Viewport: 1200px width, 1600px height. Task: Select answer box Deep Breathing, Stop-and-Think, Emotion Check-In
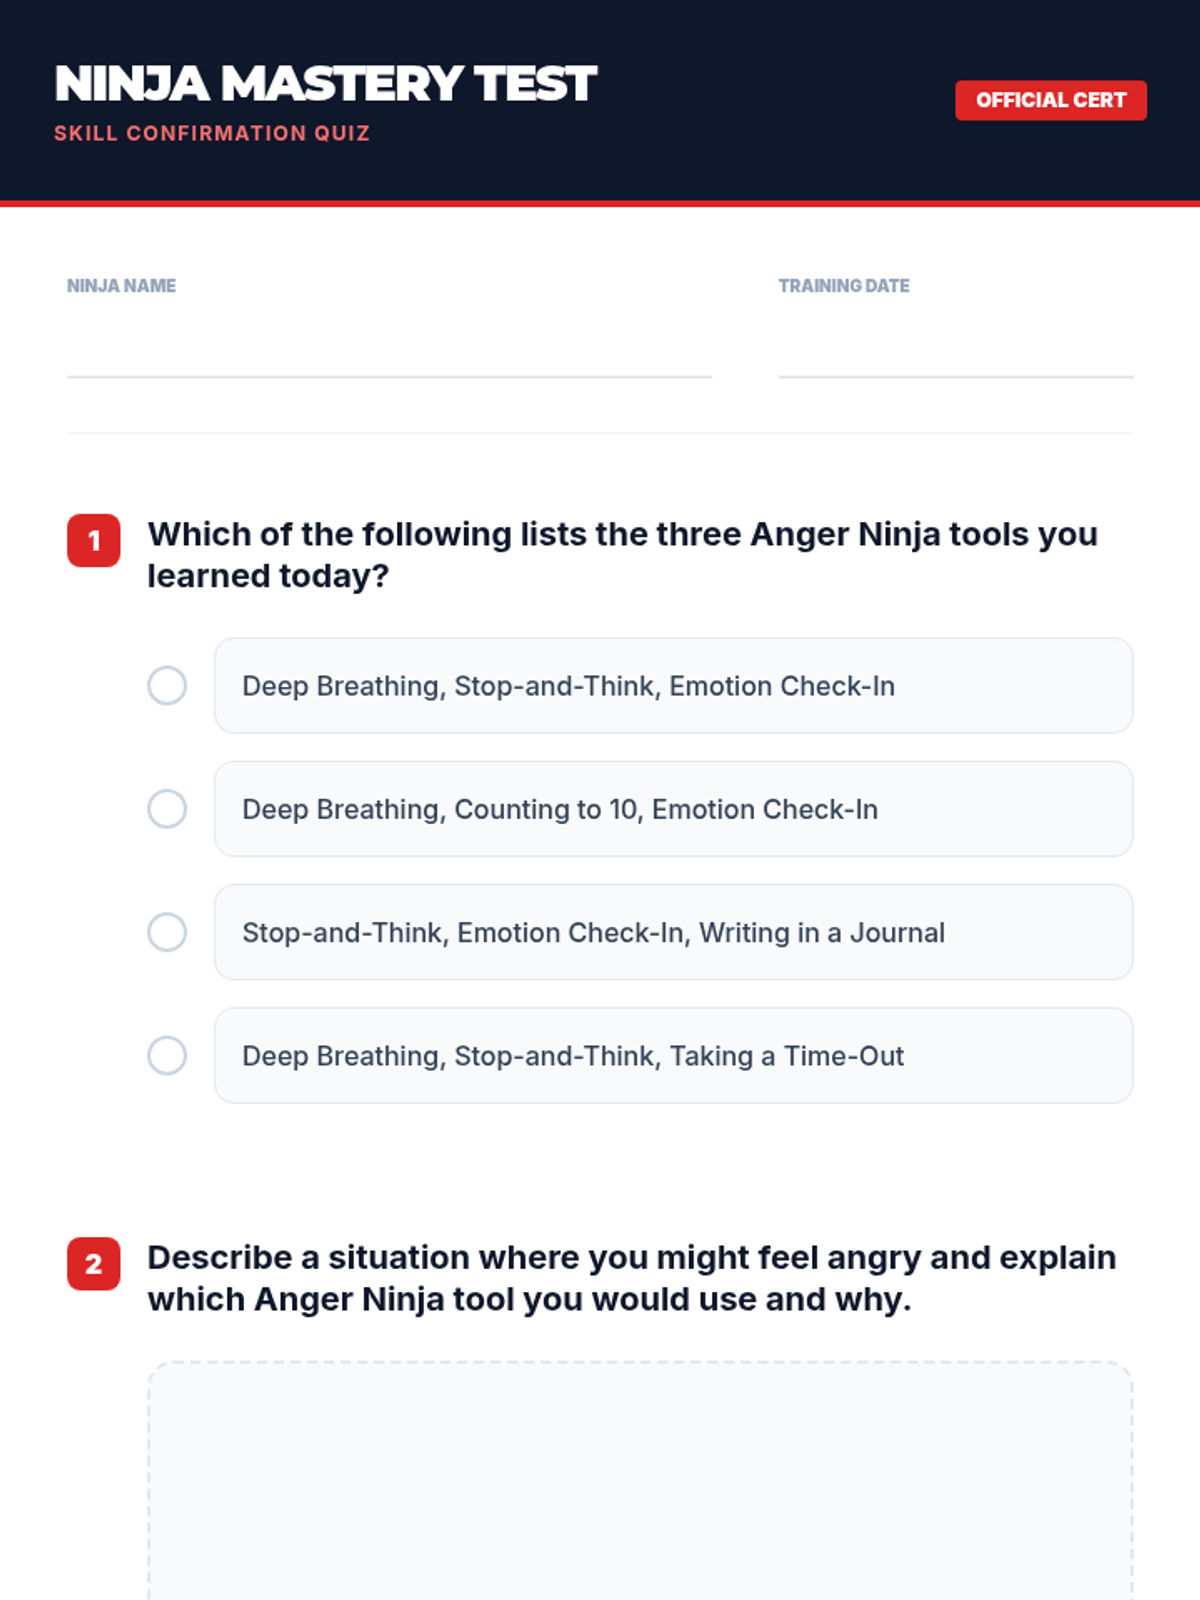673,686
